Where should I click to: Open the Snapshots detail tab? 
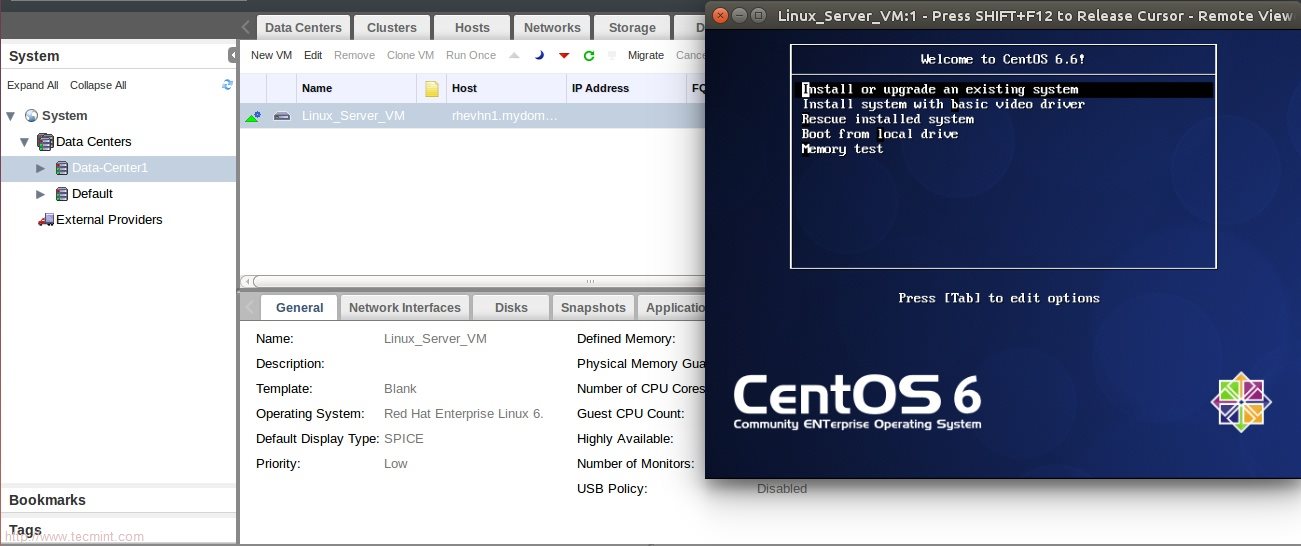point(593,308)
